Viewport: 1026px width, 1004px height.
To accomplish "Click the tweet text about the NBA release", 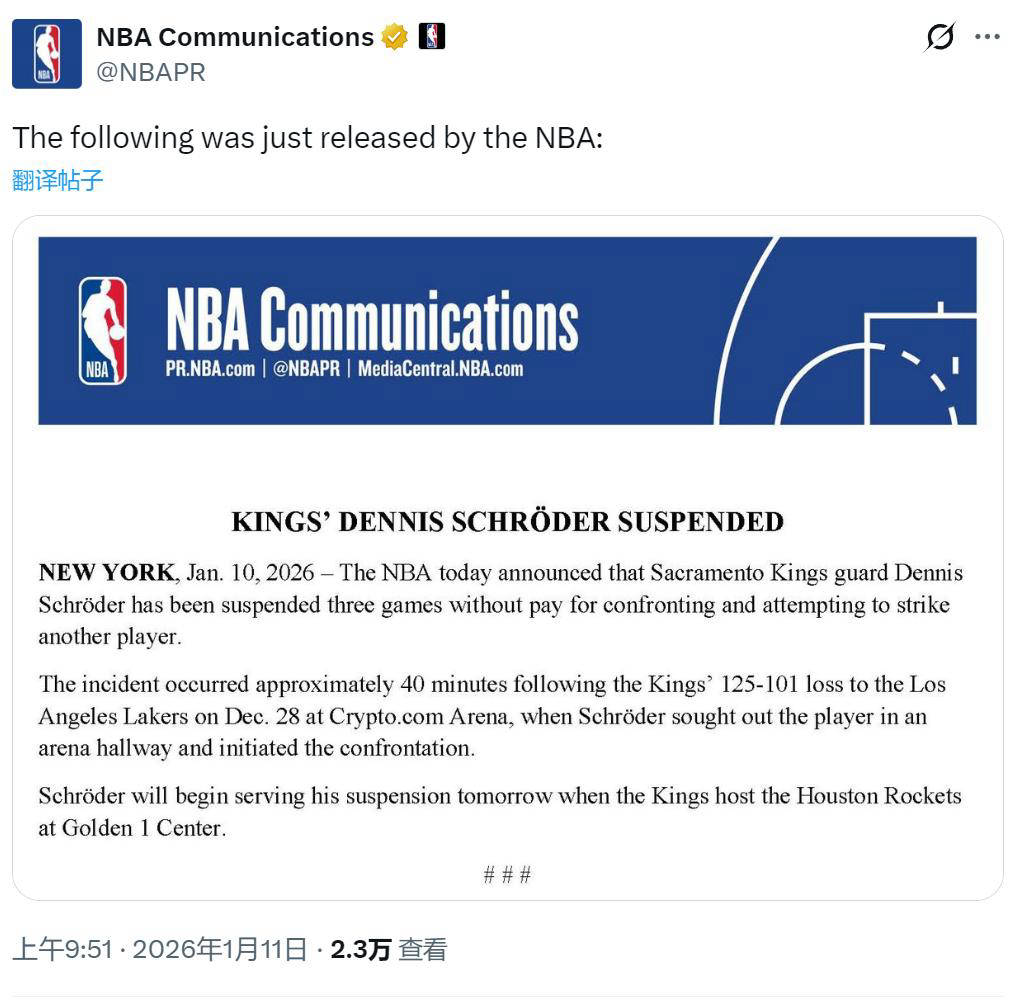I will click(307, 137).
